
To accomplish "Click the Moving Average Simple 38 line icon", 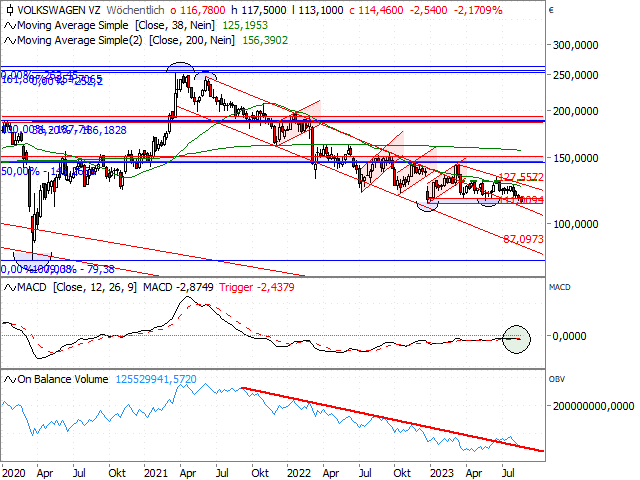I will (10, 26).
